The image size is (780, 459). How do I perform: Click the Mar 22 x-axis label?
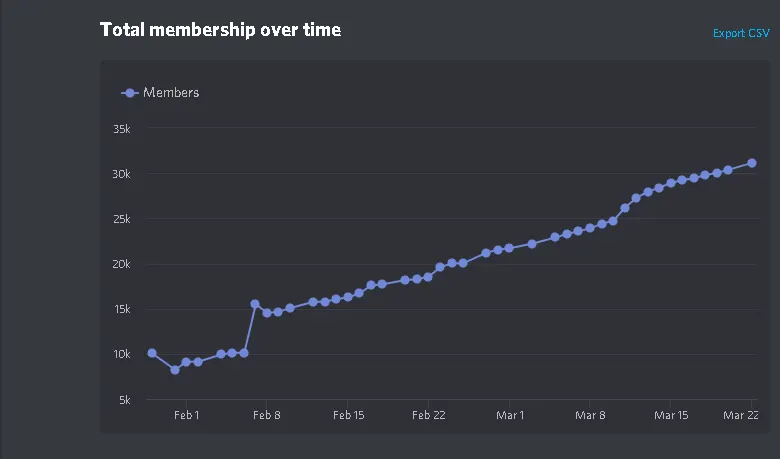tap(741, 415)
